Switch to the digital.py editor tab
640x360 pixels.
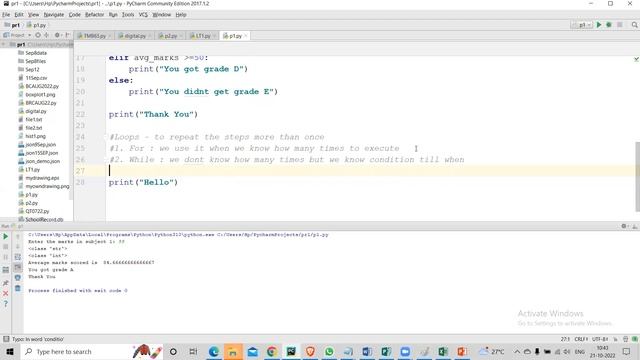tap(135, 36)
